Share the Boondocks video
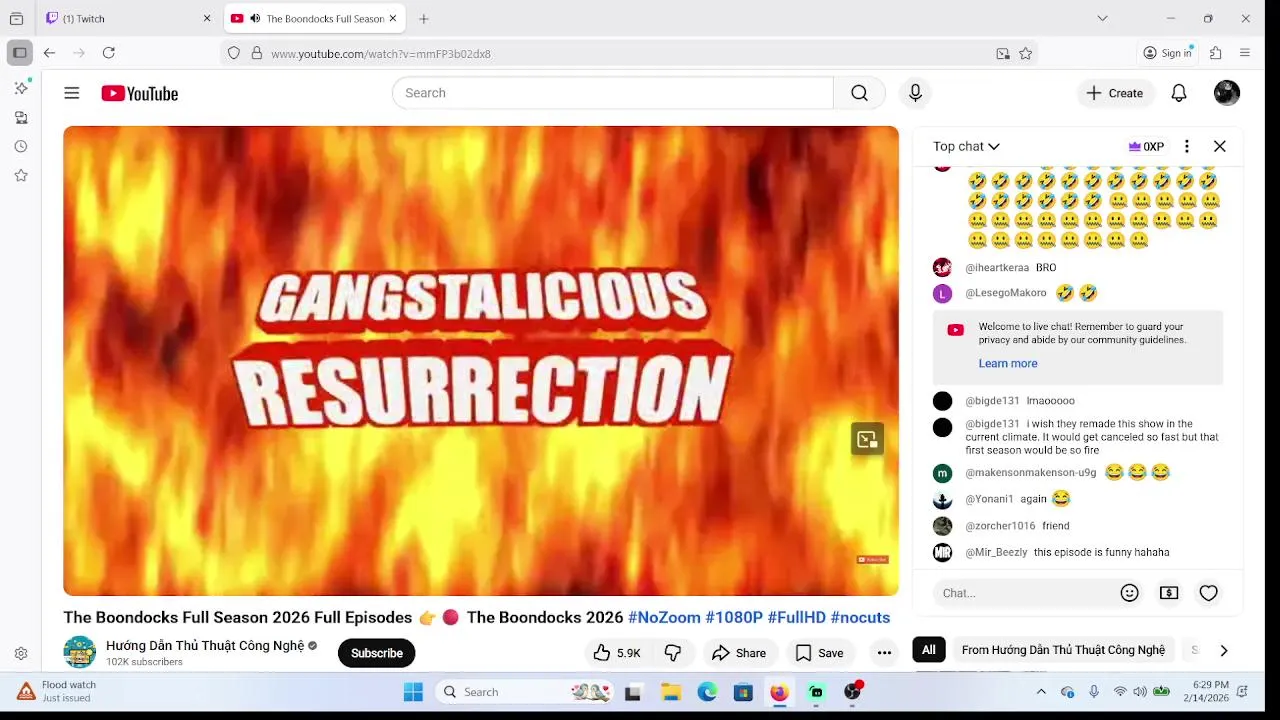This screenshot has width=1280, height=720. [739, 653]
